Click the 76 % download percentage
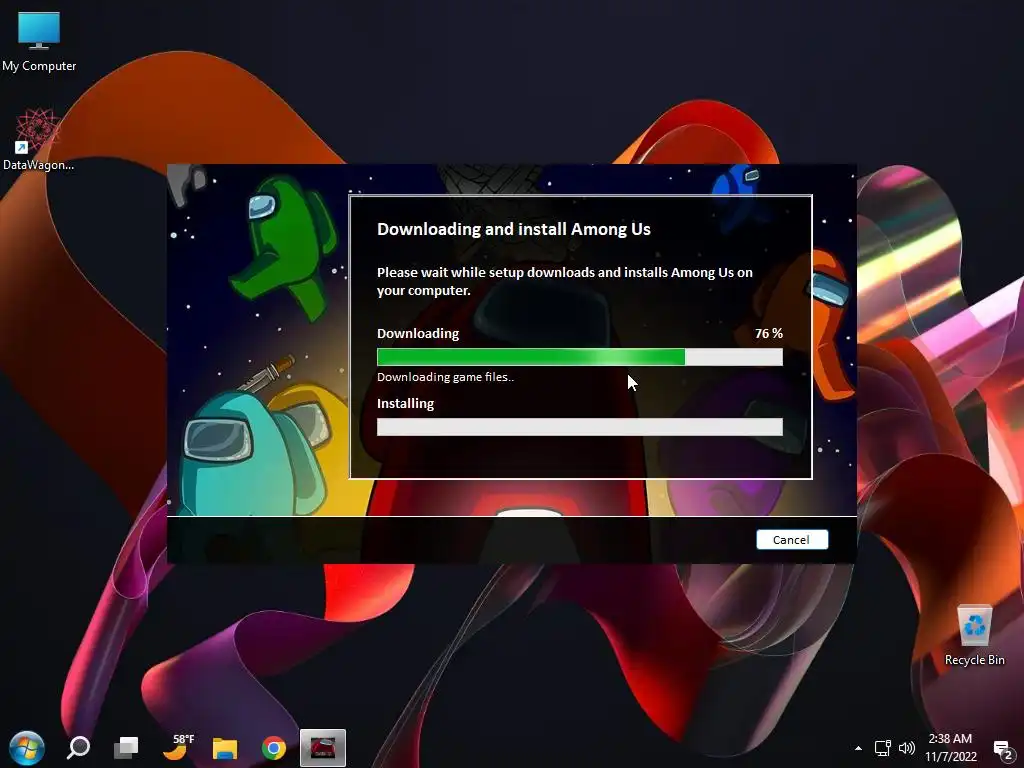Image resolution: width=1024 pixels, height=768 pixels. [769, 334]
